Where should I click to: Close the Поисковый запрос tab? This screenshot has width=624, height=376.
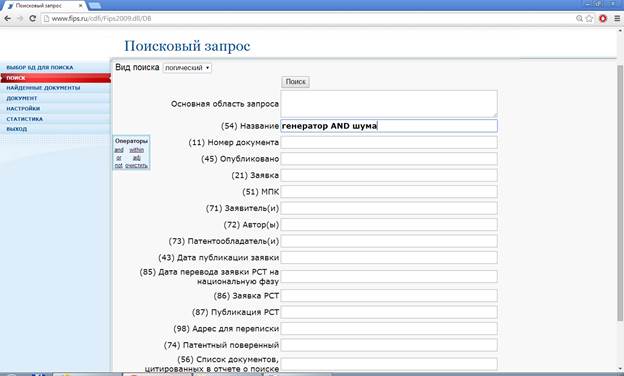pyautogui.click(x=81, y=6)
